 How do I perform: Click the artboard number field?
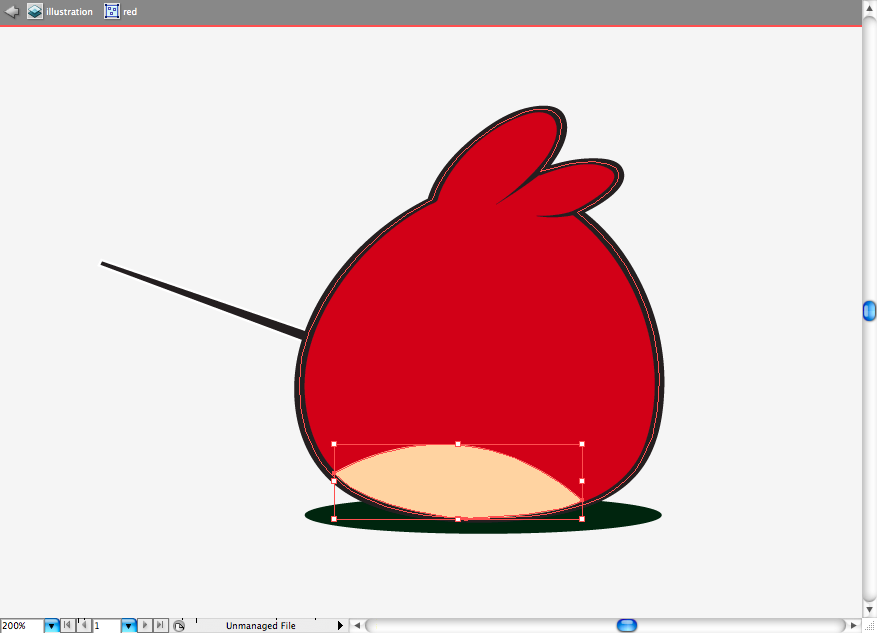point(106,626)
